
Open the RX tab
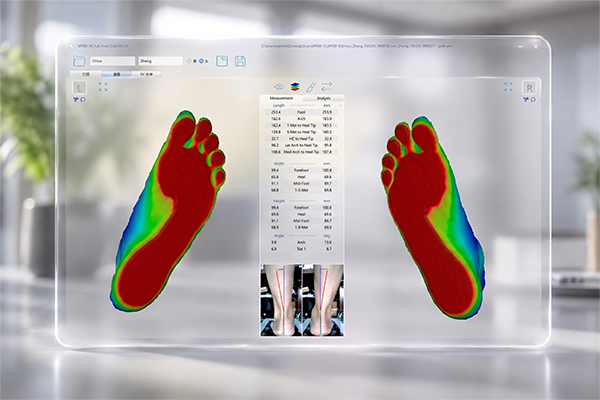coord(146,74)
